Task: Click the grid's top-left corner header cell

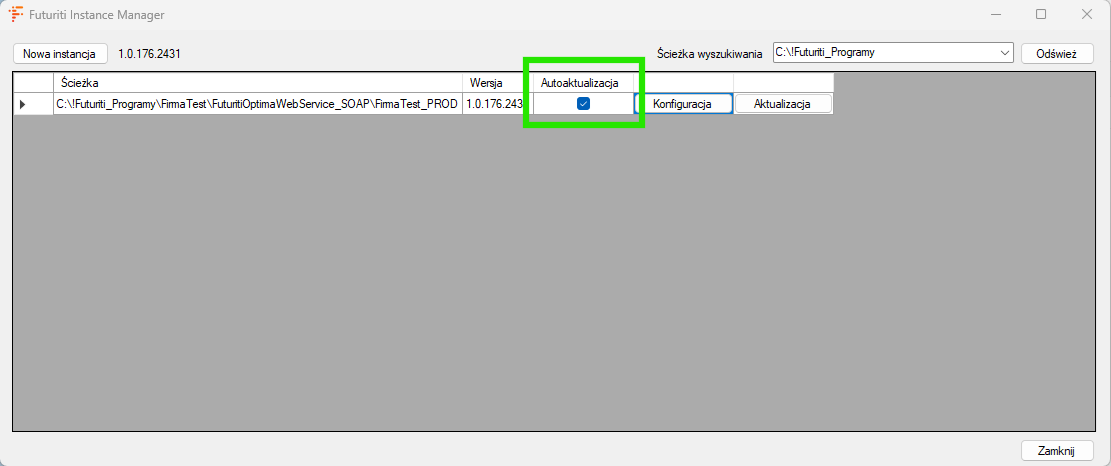Action: coord(33,82)
